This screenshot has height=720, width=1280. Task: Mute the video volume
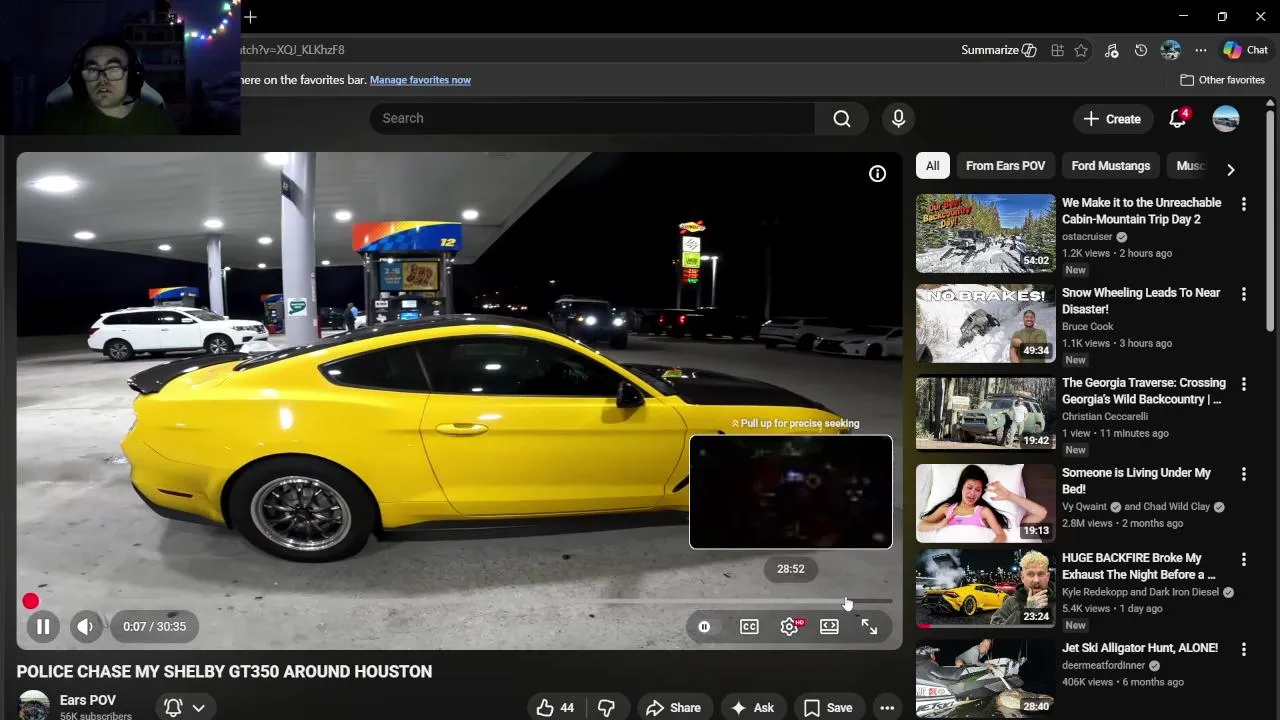tap(85, 627)
